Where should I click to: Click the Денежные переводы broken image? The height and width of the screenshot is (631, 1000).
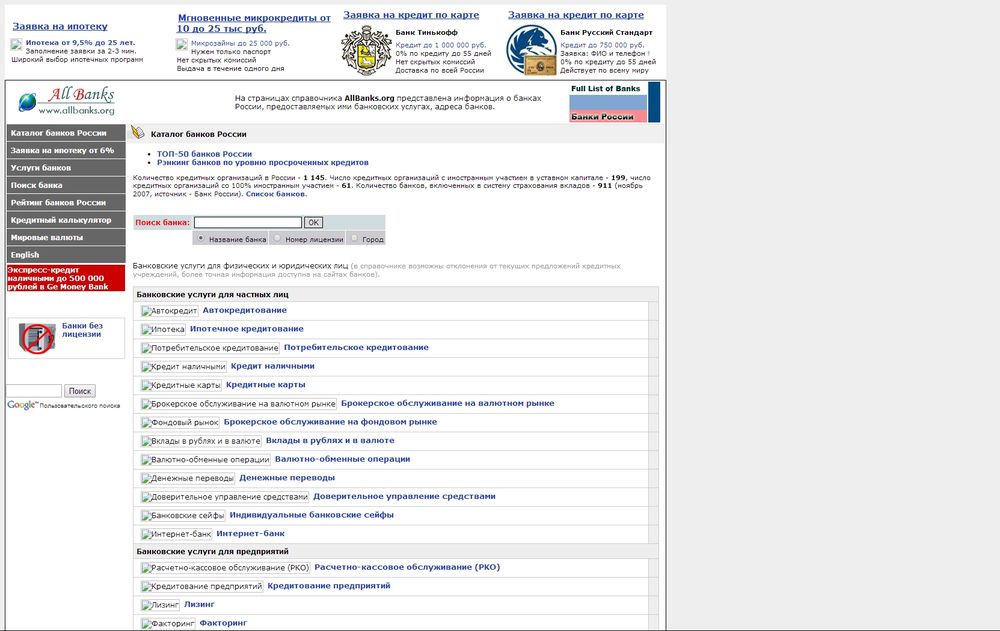point(188,478)
